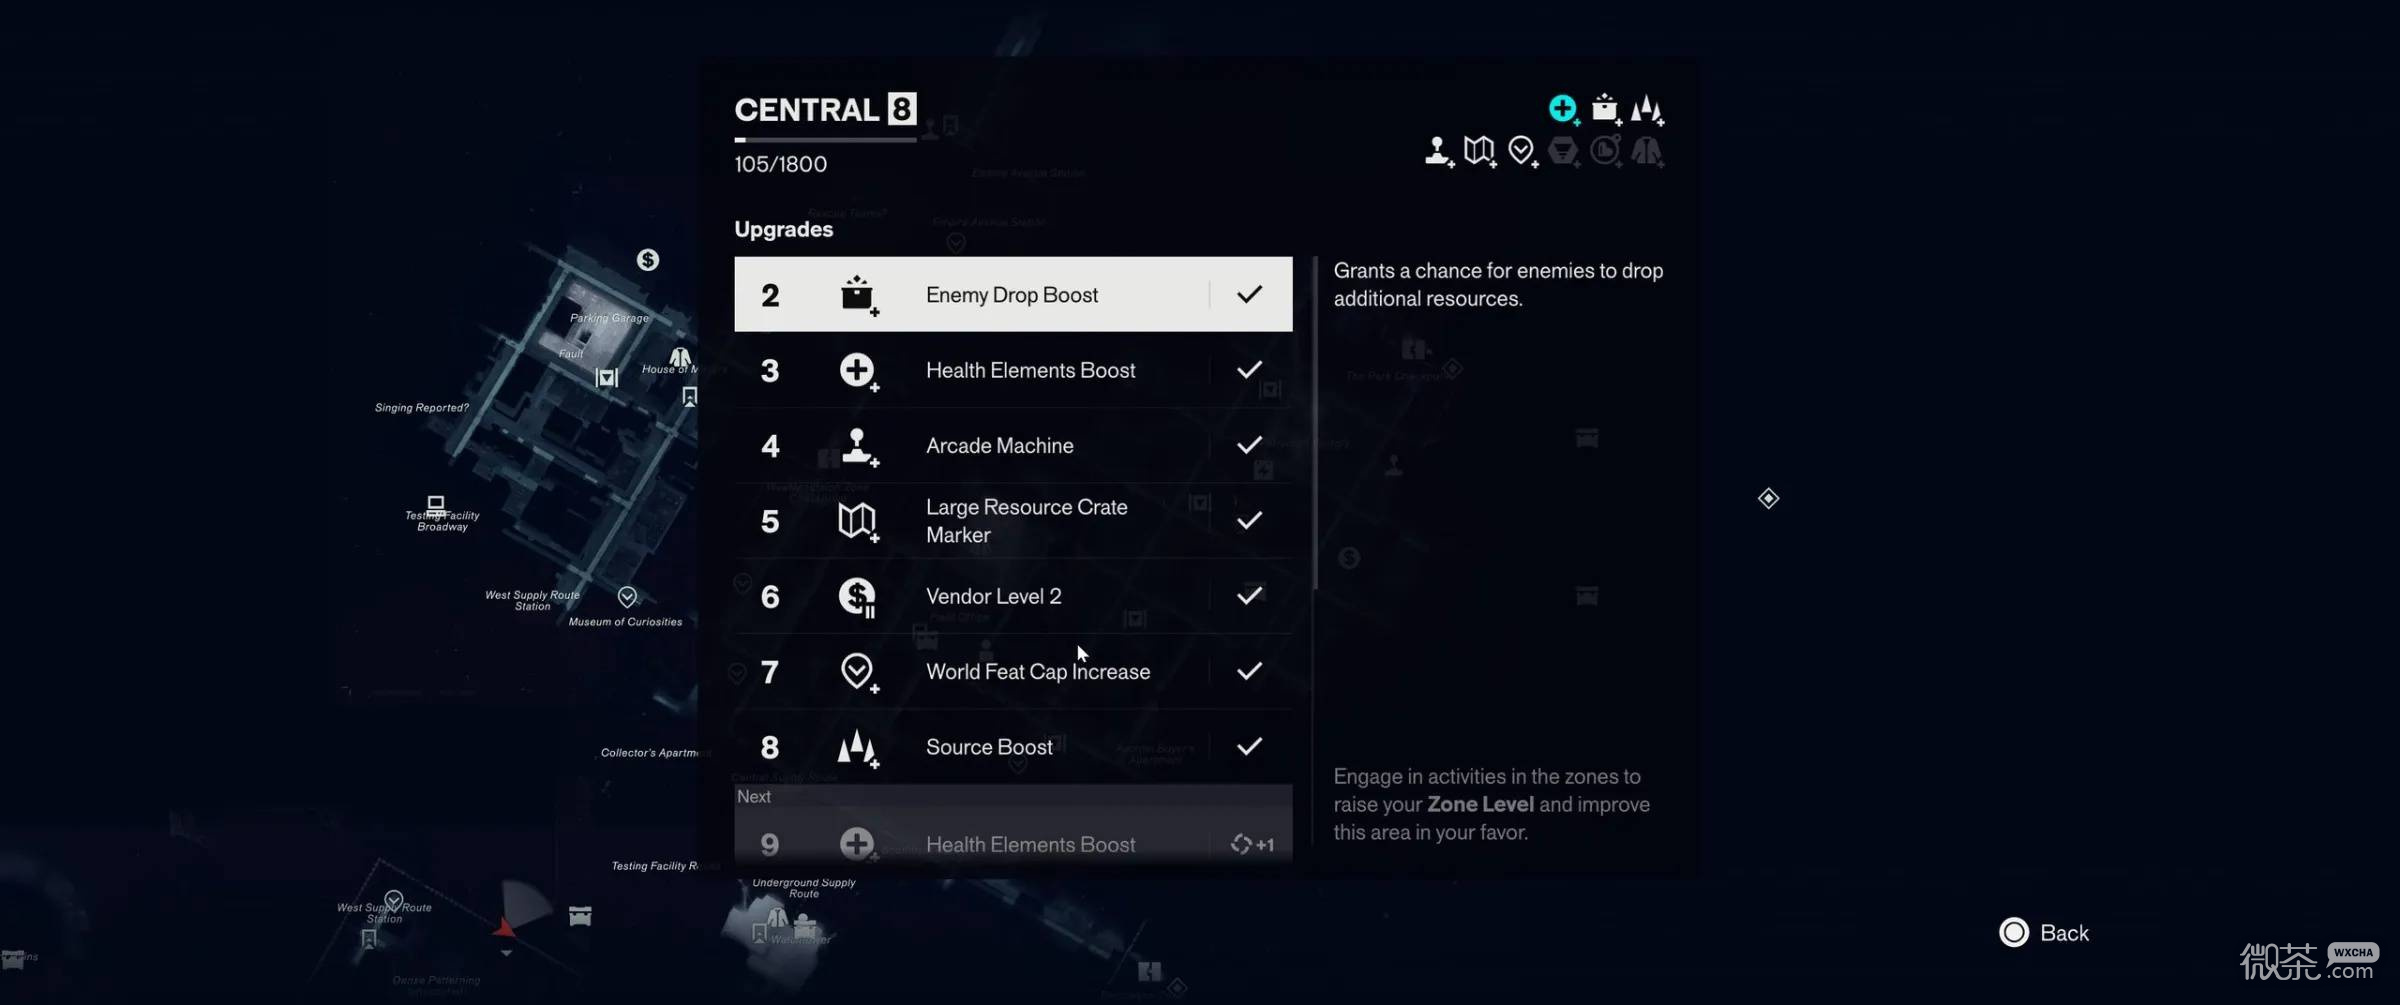Select the Large Resource Crate Marker upgrade
Viewport: 2400px width, 1005px height.
pos(1013,521)
